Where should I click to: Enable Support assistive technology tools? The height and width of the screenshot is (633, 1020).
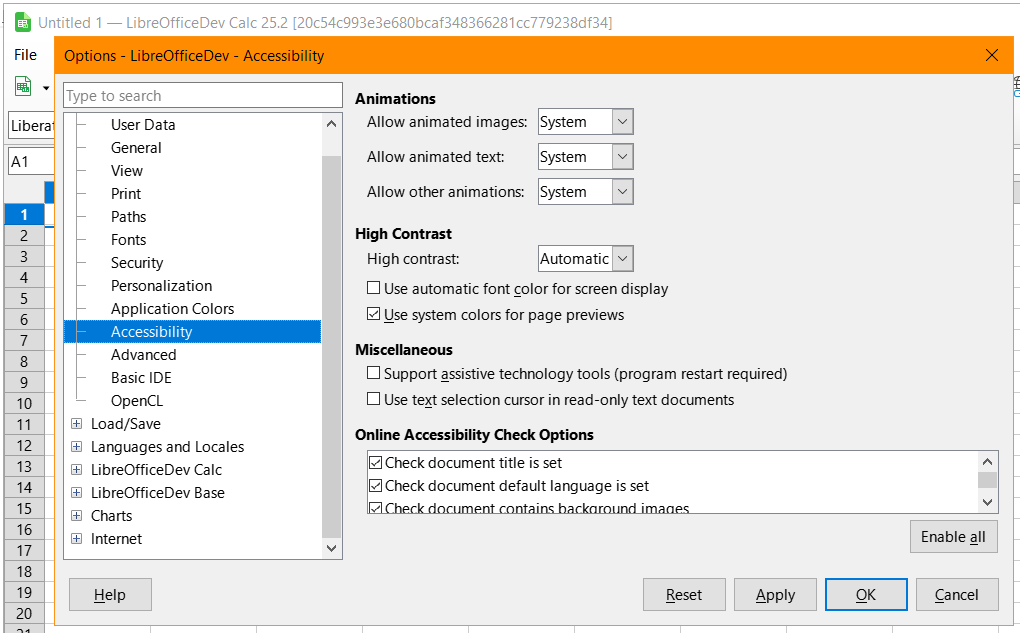(373, 373)
